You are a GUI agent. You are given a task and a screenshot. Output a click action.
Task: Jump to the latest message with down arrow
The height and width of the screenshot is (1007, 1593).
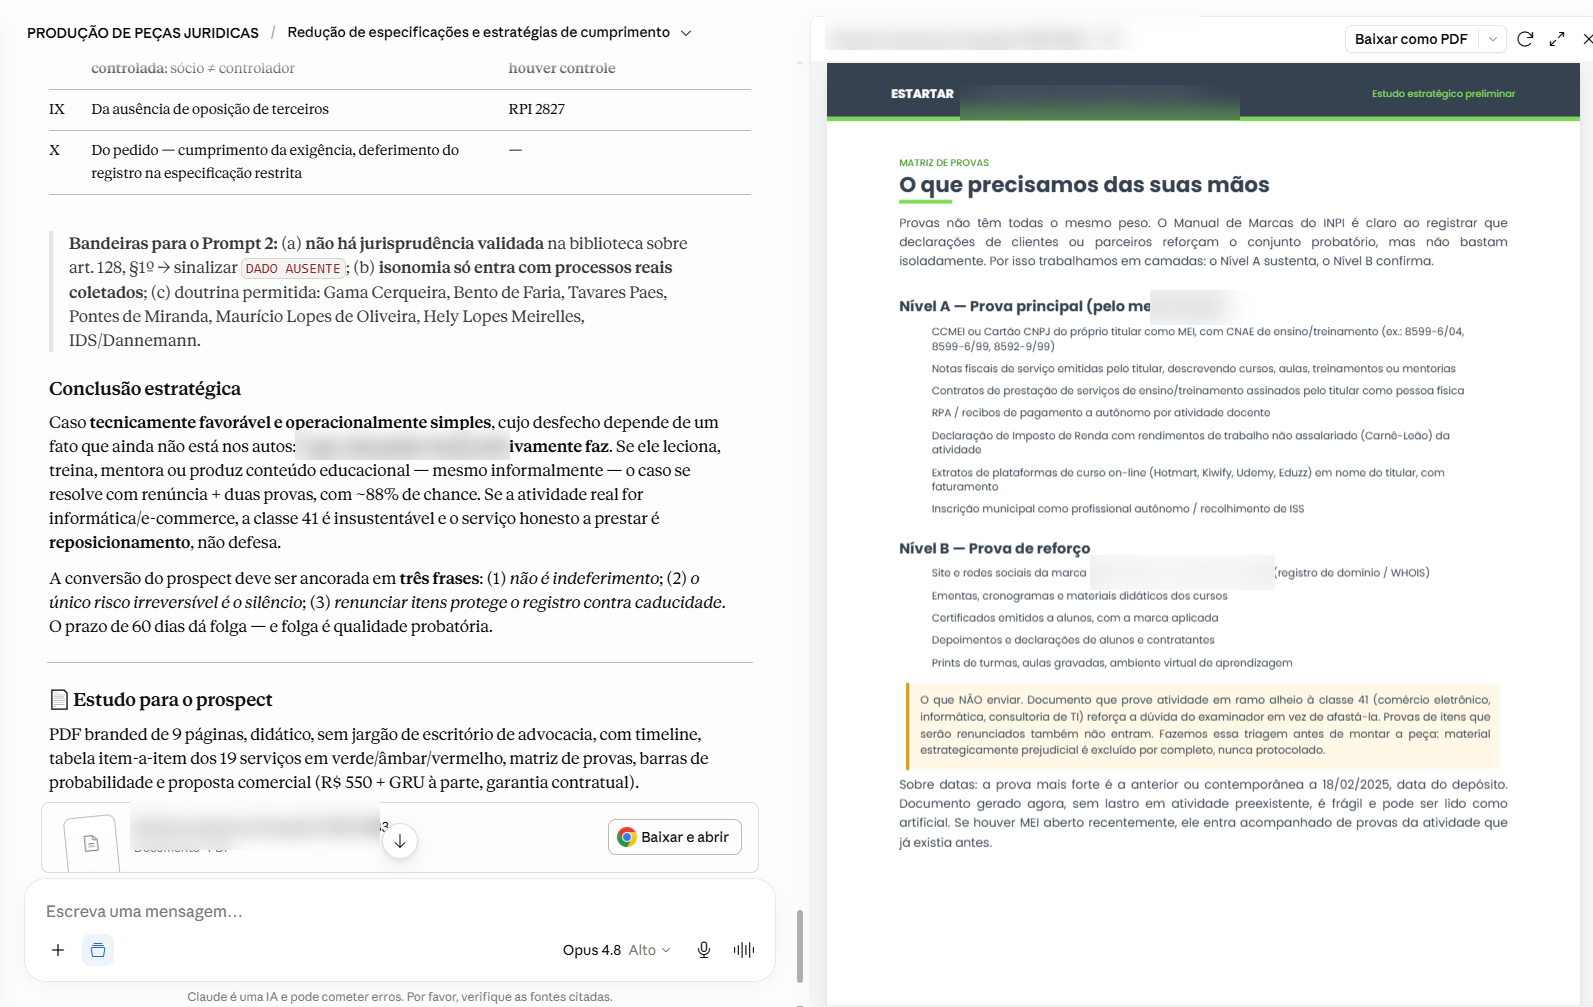(400, 841)
